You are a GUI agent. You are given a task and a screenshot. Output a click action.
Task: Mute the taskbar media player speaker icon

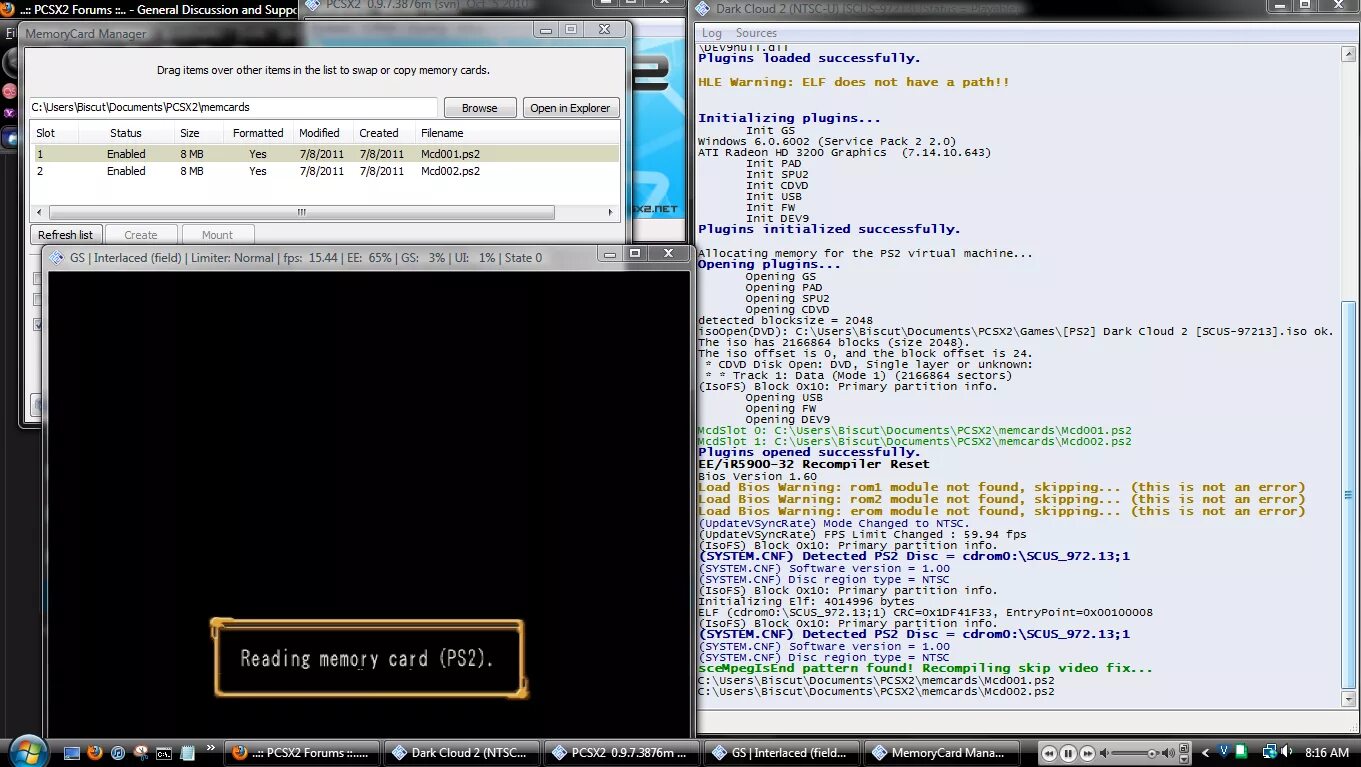1105,753
